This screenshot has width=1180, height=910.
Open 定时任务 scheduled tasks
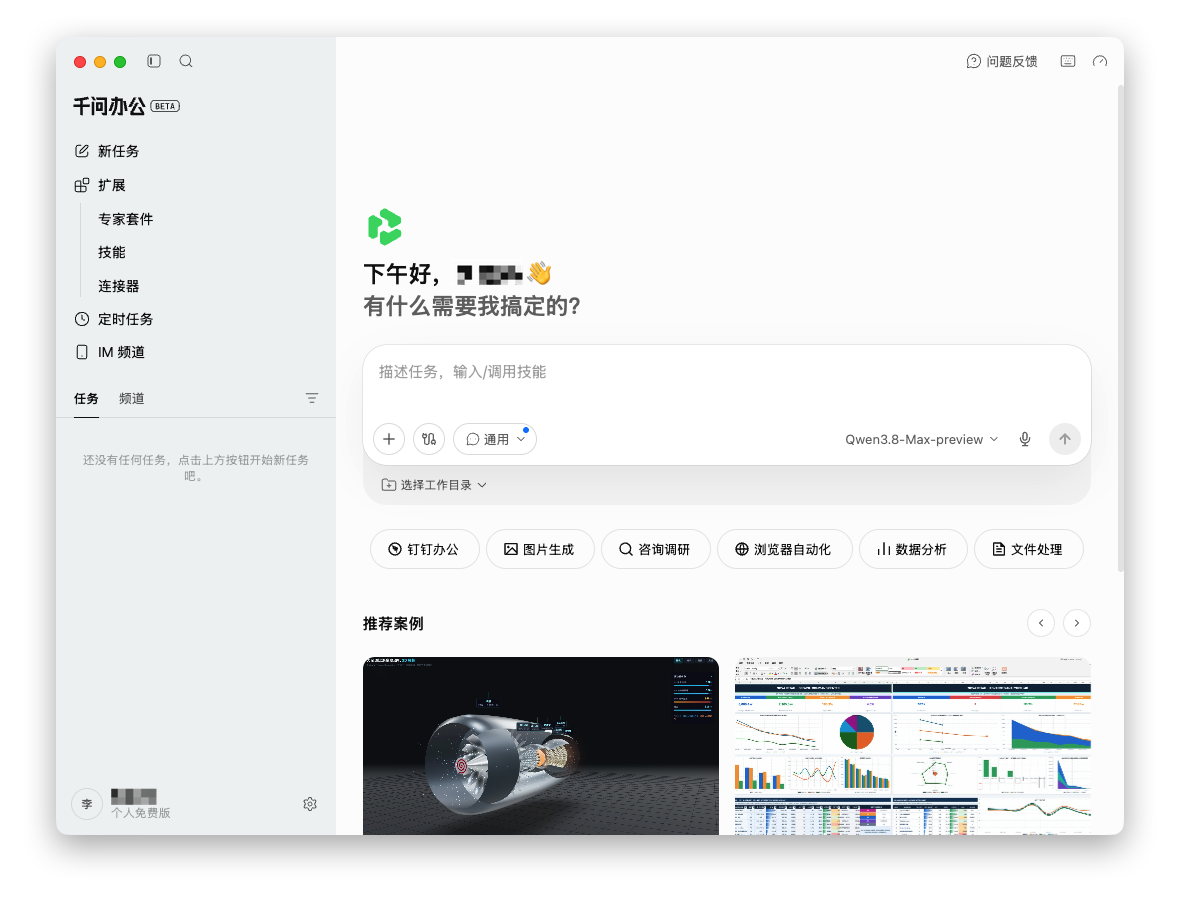[114, 319]
